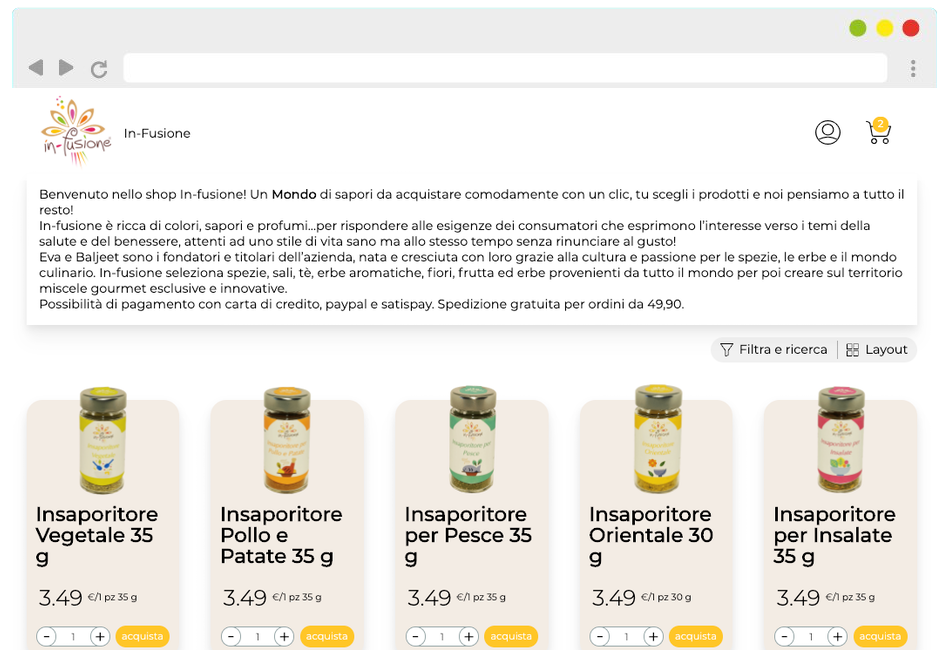The width and height of the screenshot is (950, 650).
Task: Click quantity field of Pollo e Patate
Action: pos(257,637)
